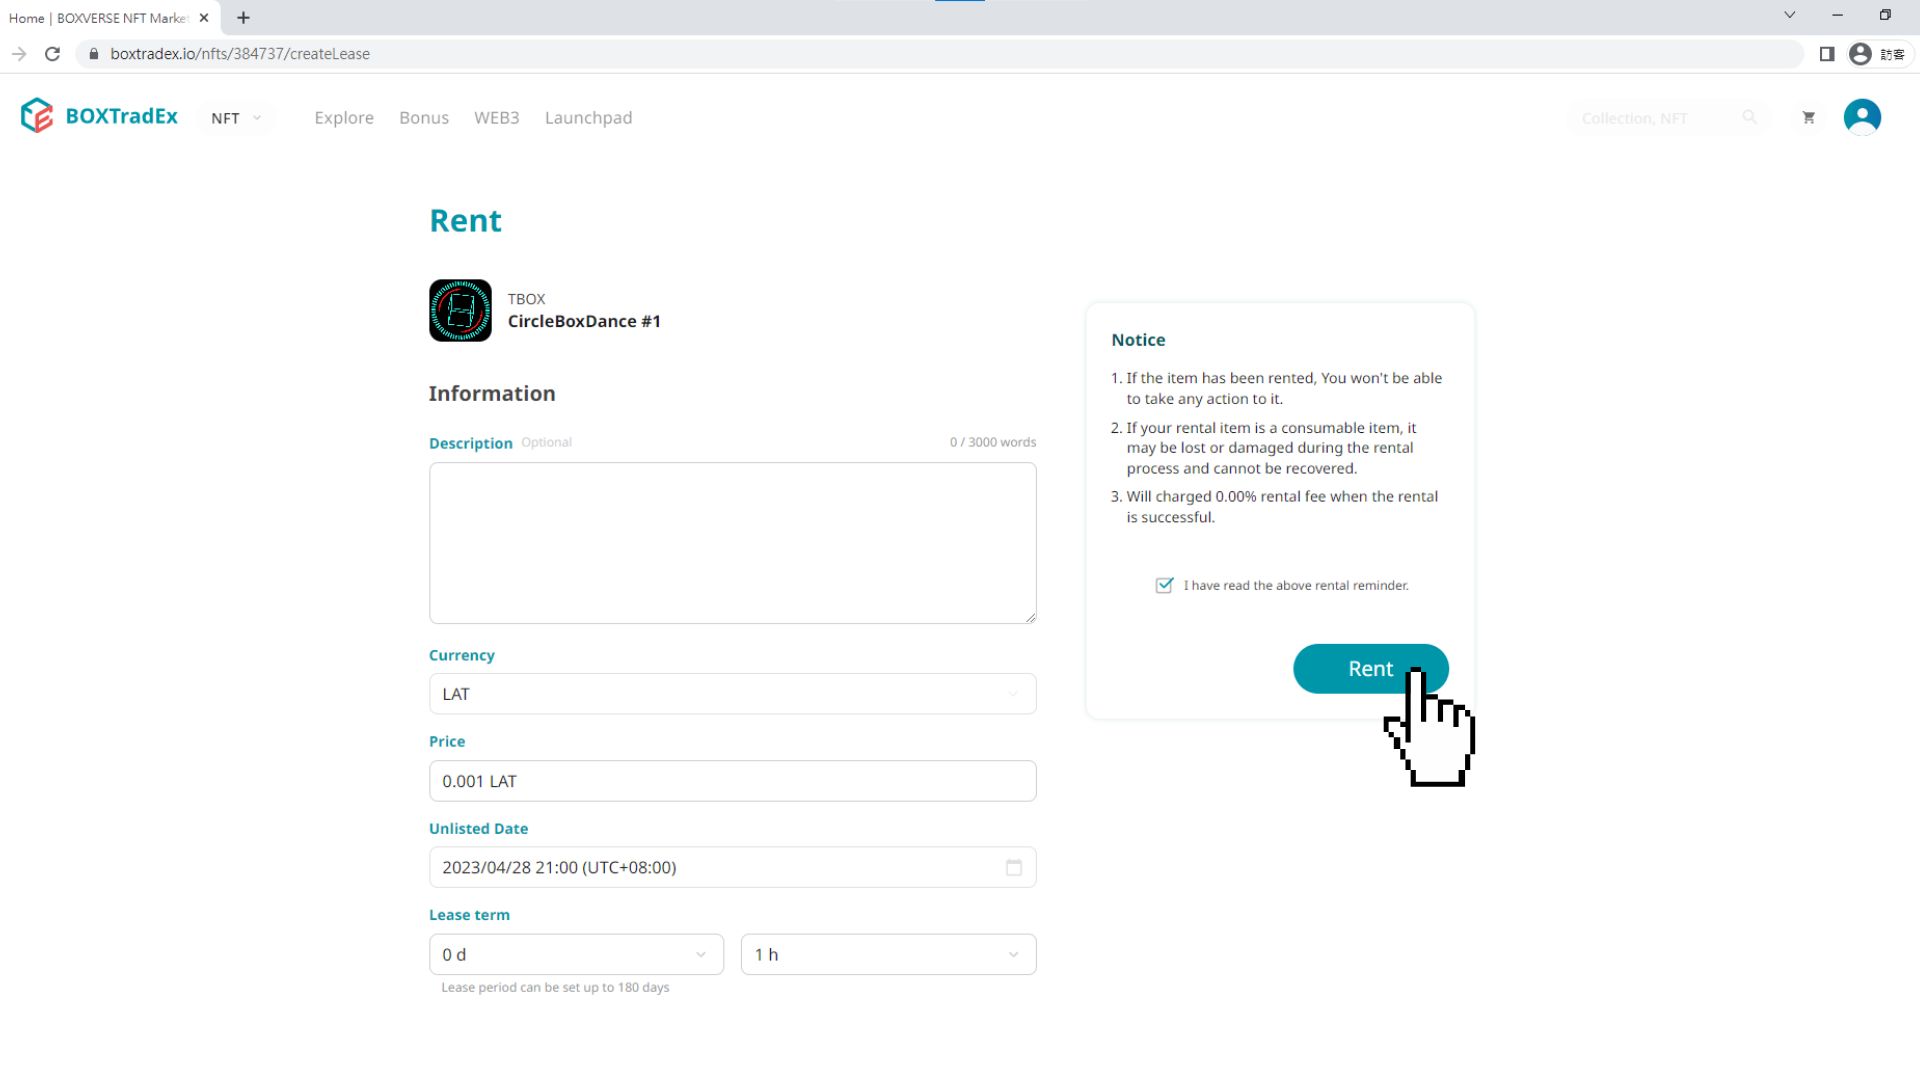This screenshot has width=1920, height=1080.
Task: Open a new browser tab
Action: point(243,18)
